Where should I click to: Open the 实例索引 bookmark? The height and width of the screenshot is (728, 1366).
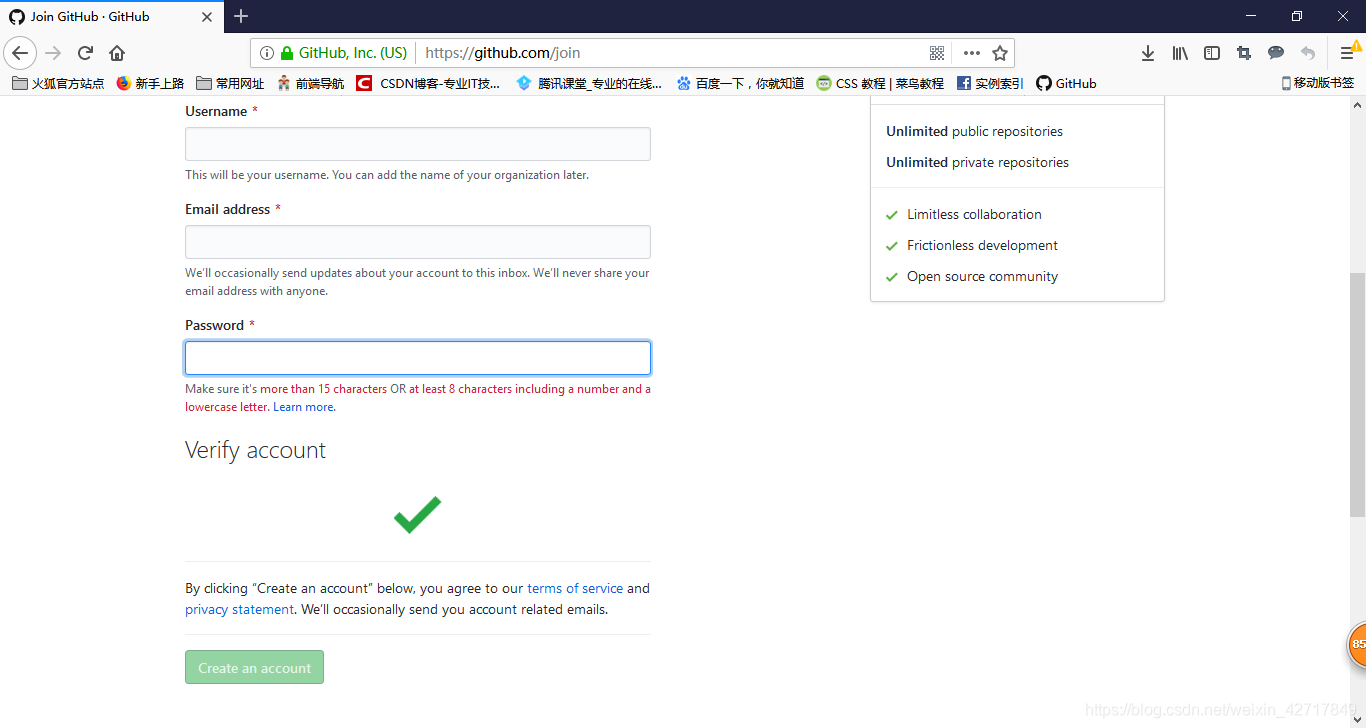(990, 83)
